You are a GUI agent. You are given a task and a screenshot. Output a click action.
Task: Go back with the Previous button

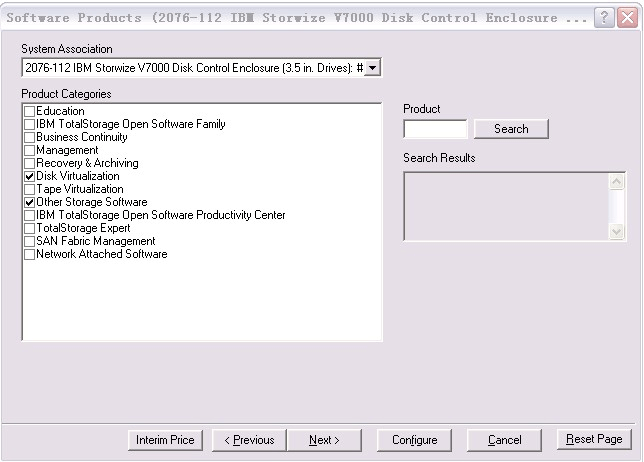point(249,440)
